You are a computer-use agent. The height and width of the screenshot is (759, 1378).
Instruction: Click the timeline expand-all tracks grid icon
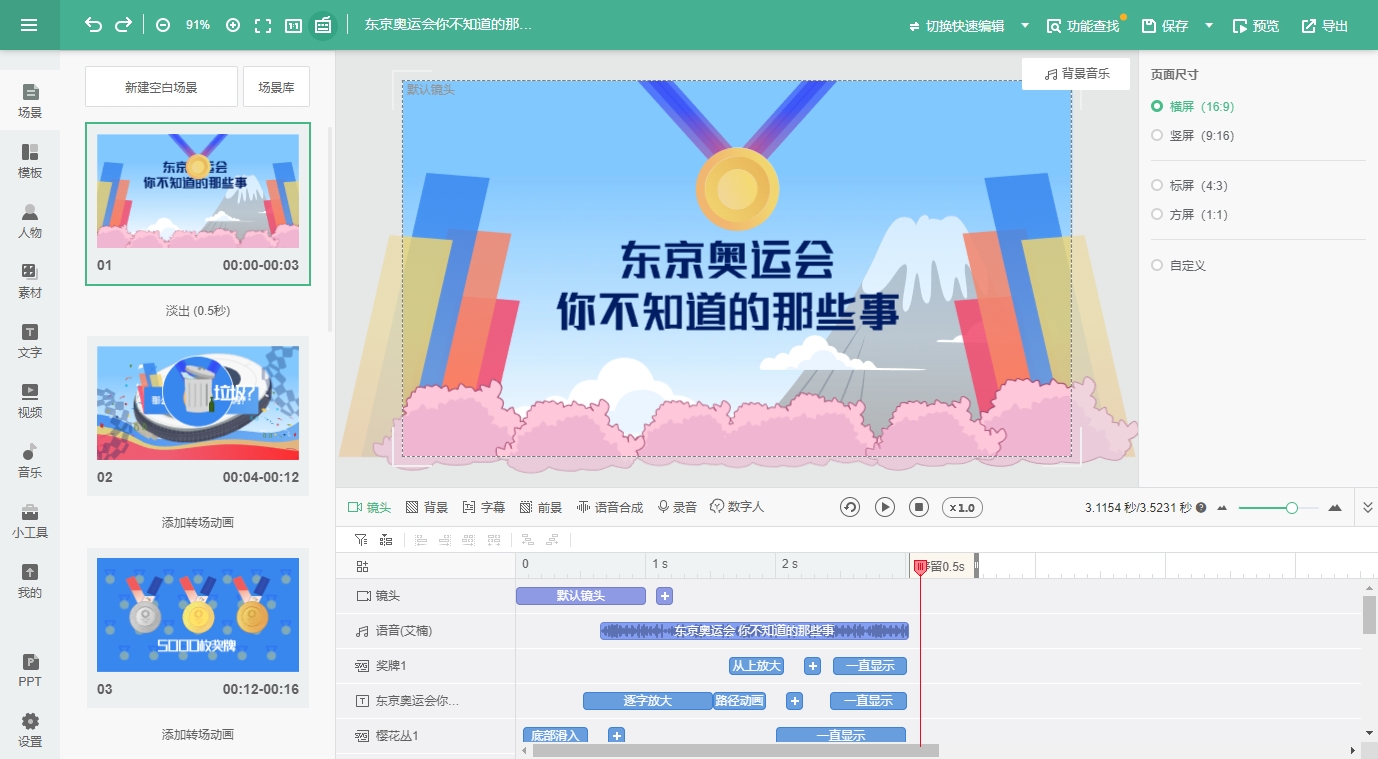pos(361,566)
